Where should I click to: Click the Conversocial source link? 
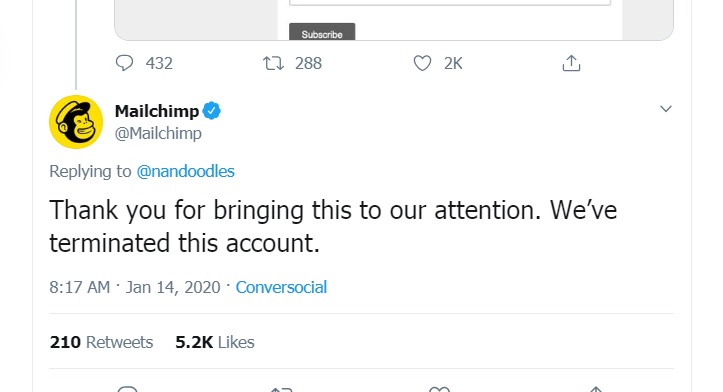281,287
